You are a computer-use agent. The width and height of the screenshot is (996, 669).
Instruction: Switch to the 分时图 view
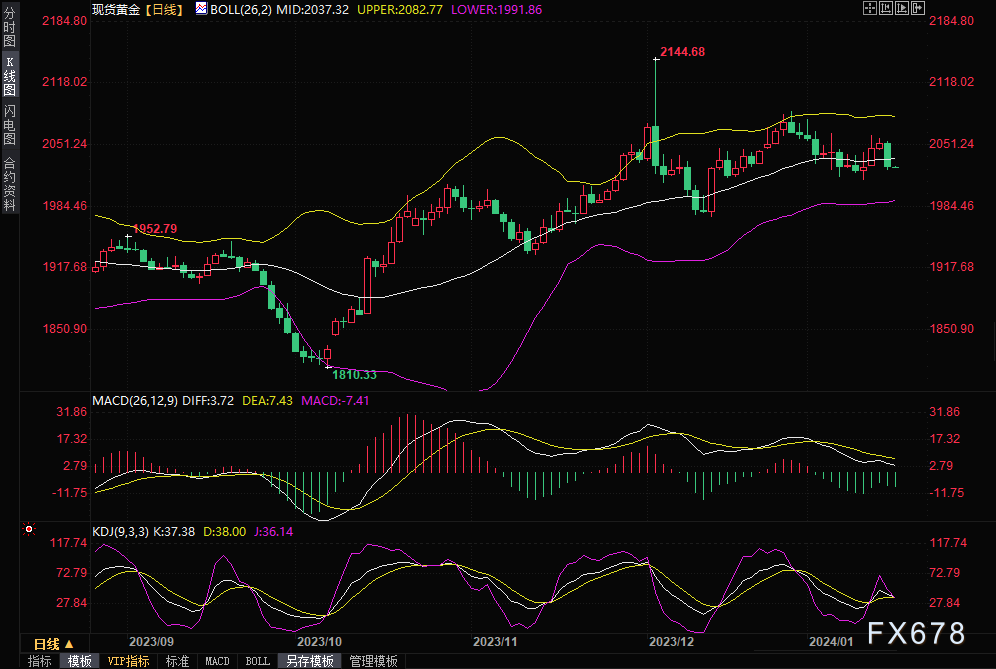point(9,27)
